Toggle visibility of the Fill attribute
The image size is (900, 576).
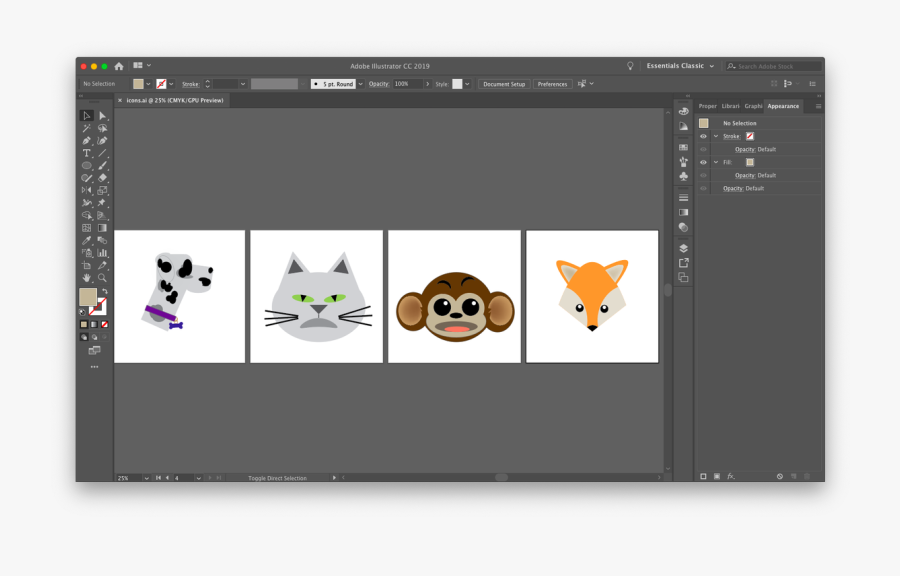[x=703, y=162]
